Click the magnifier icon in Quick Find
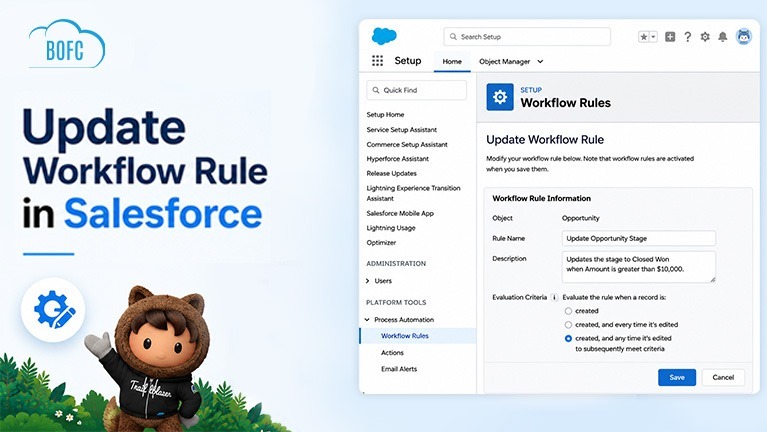The width and height of the screenshot is (767, 432). point(376,90)
